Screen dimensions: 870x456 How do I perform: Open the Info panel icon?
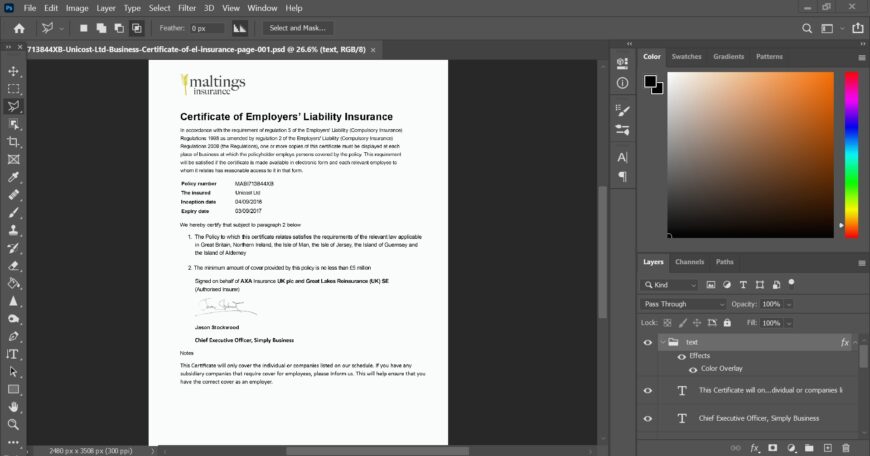(623, 83)
